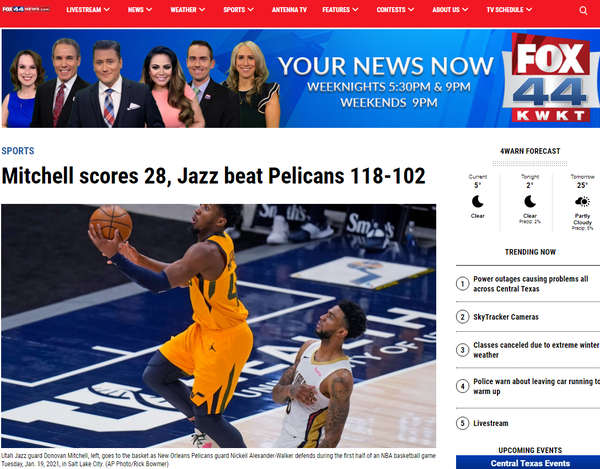Image resolution: width=600 pixels, height=469 pixels.
Task: Open the CONTESTS menu item
Action: (391, 10)
